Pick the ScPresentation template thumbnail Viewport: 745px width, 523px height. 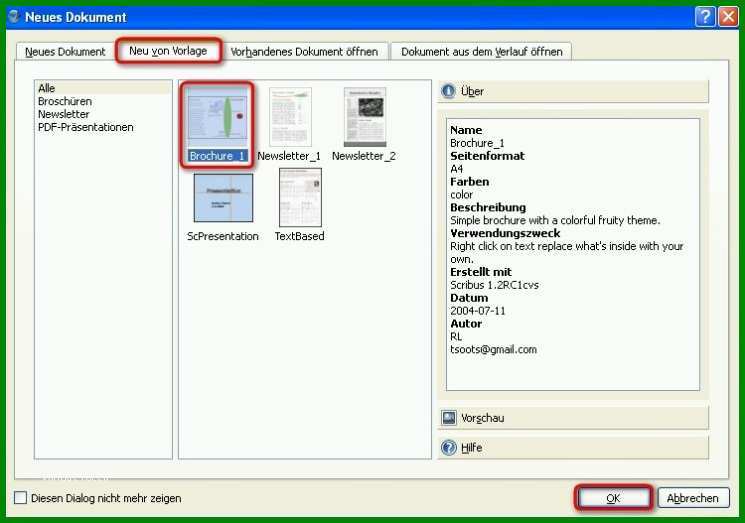pos(223,198)
